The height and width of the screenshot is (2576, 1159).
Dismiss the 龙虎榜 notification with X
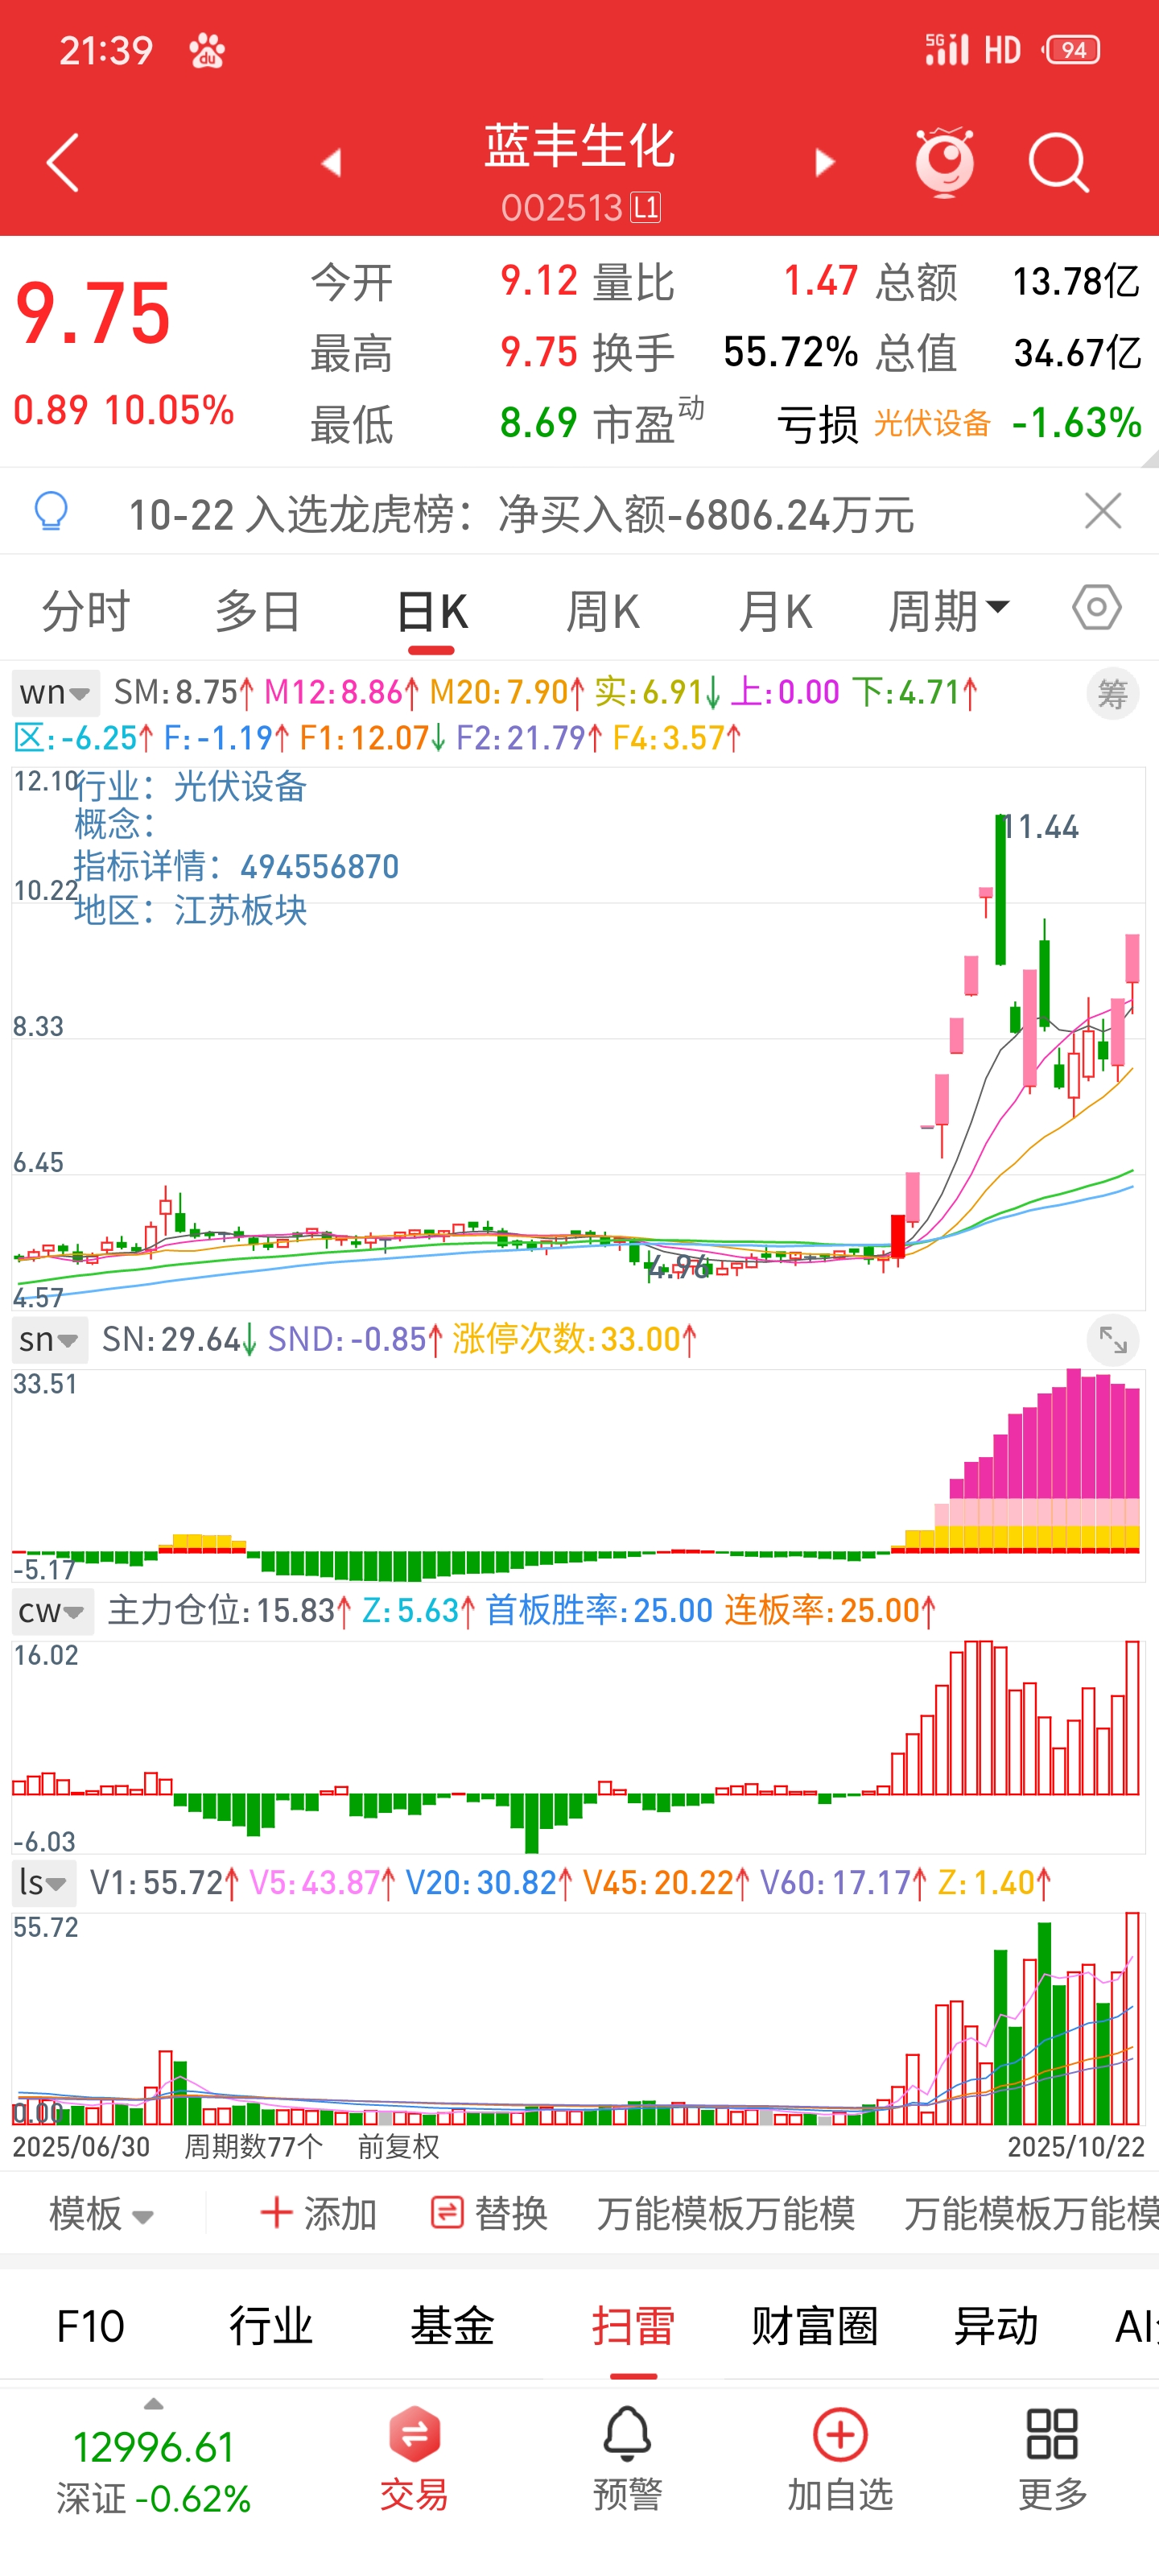tap(1103, 511)
